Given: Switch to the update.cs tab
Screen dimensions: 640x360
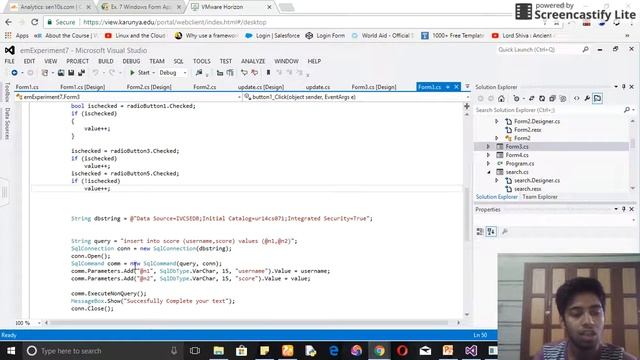Looking at the screenshot, I should coord(318,87).
